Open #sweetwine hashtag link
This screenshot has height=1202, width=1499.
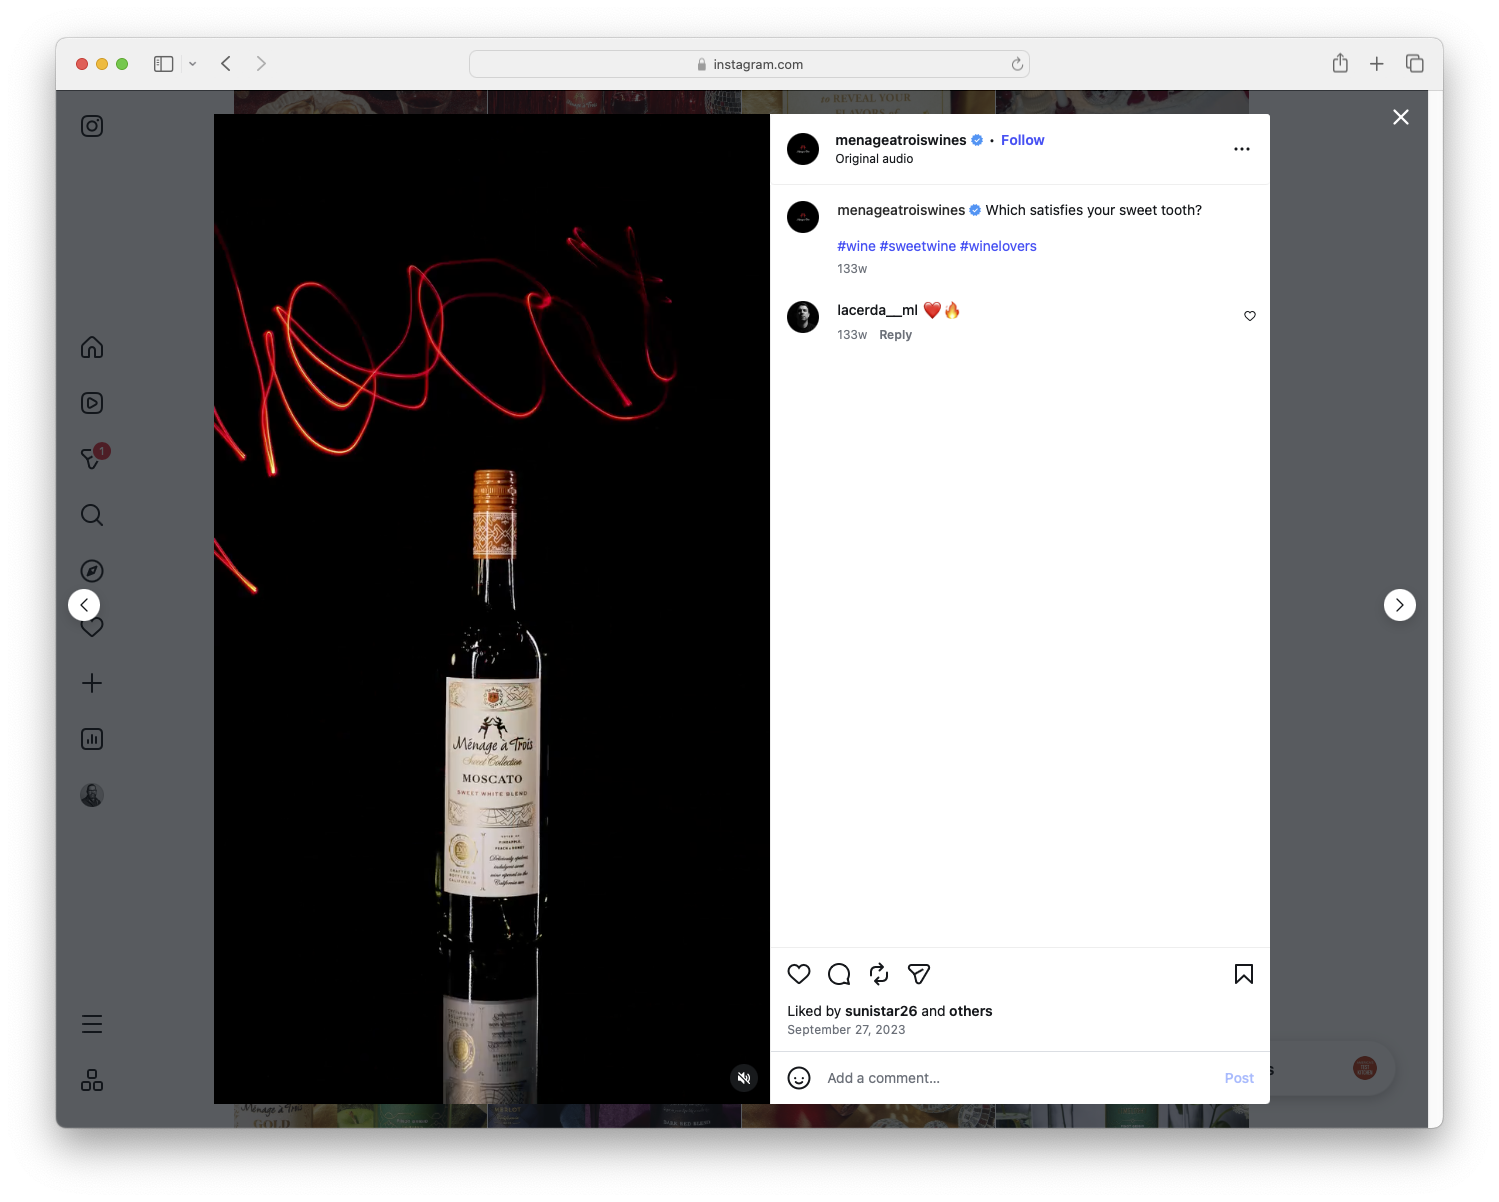(x=917, y=246)
